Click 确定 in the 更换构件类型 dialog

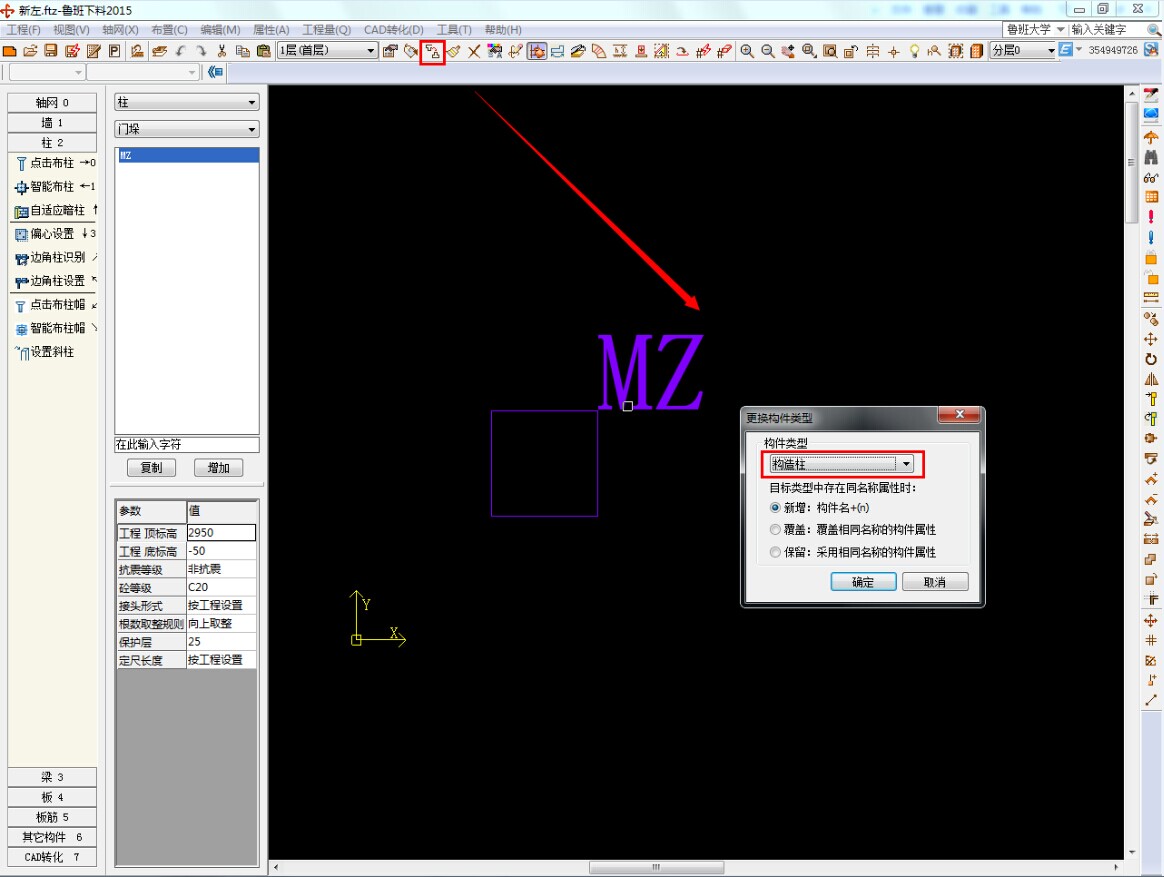point(863,582)
